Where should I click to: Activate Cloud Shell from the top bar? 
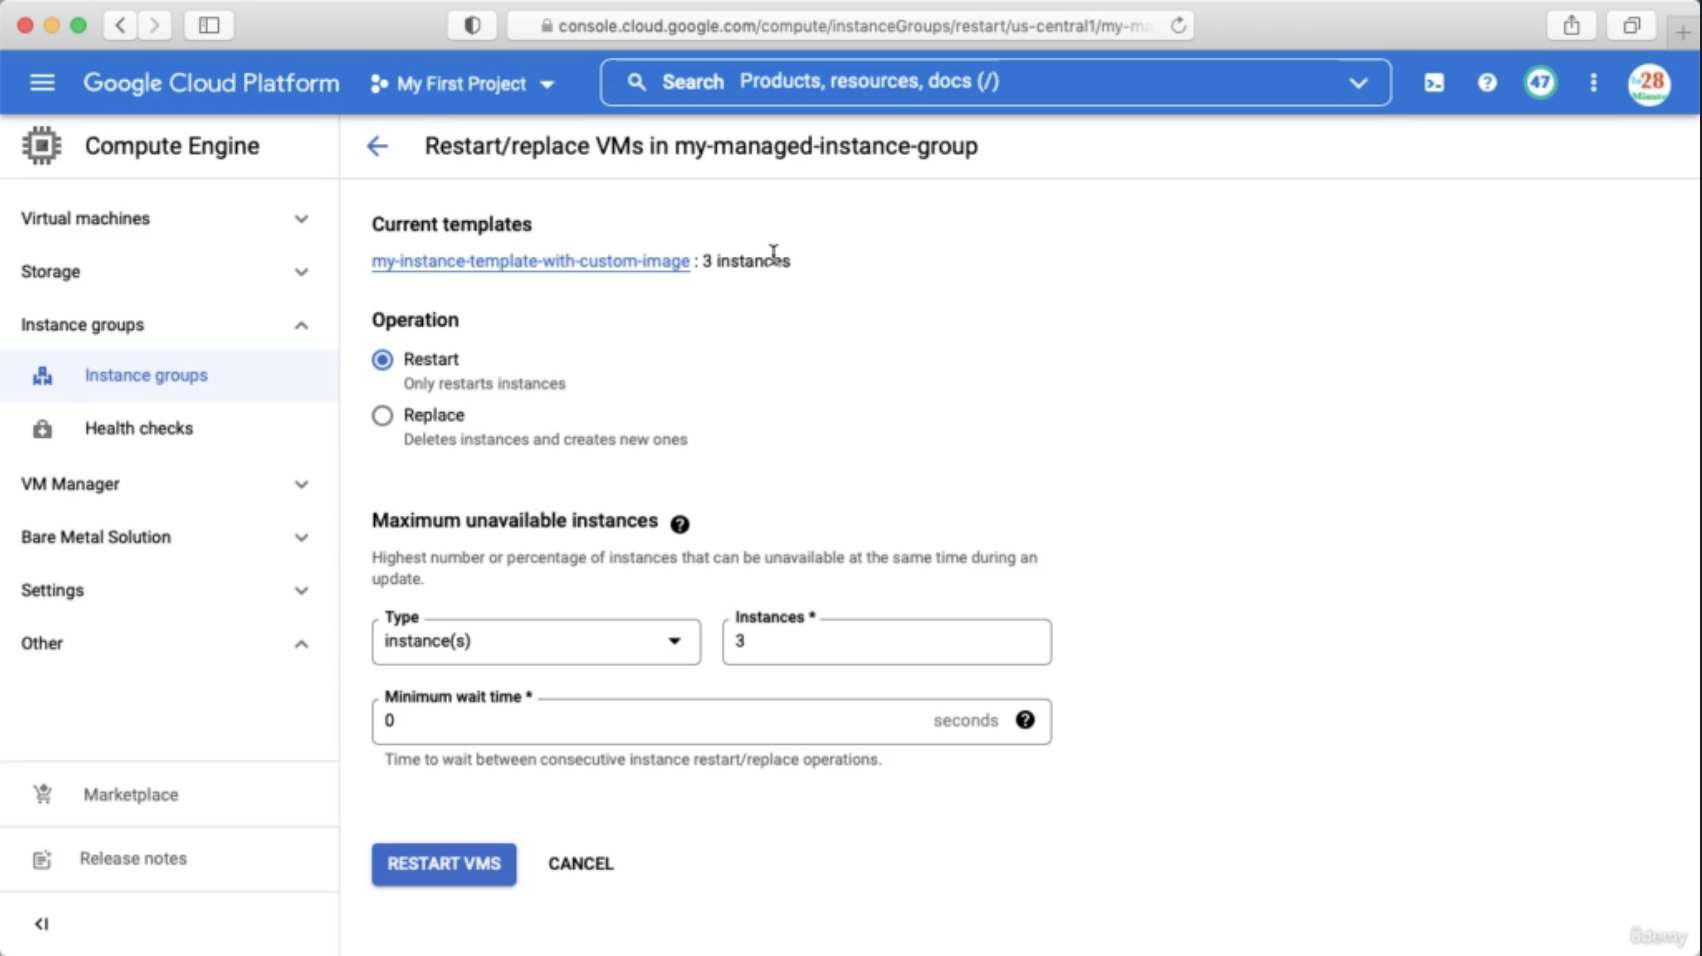click(1434, 83)
